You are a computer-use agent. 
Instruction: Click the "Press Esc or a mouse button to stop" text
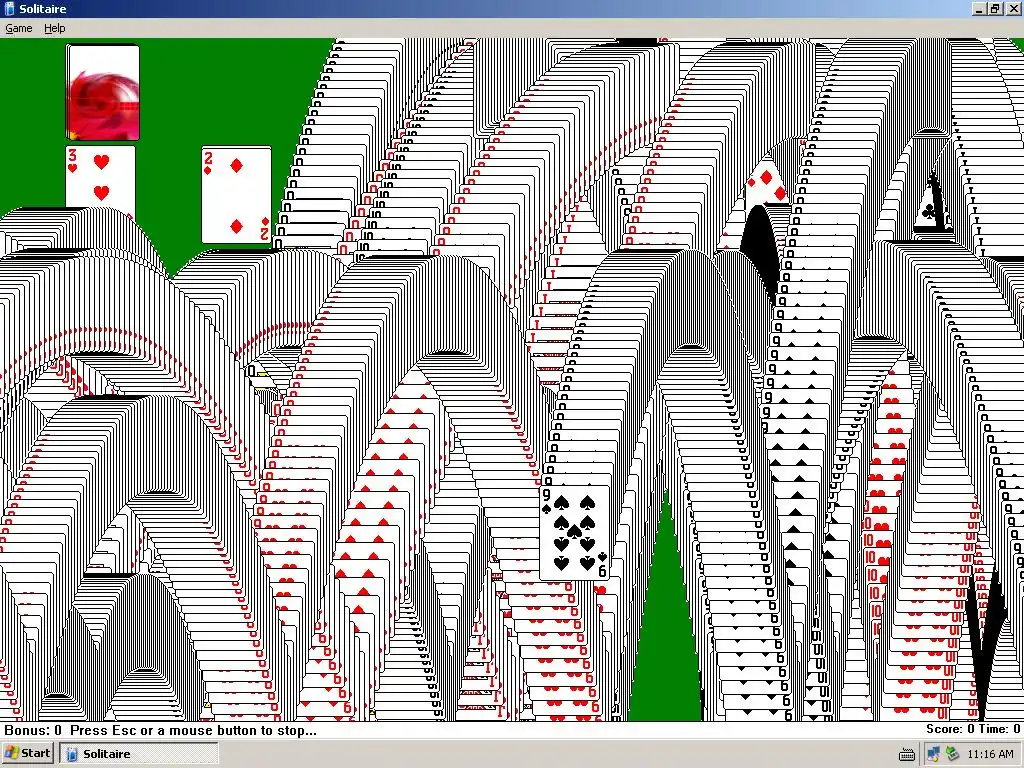(193, 730)
